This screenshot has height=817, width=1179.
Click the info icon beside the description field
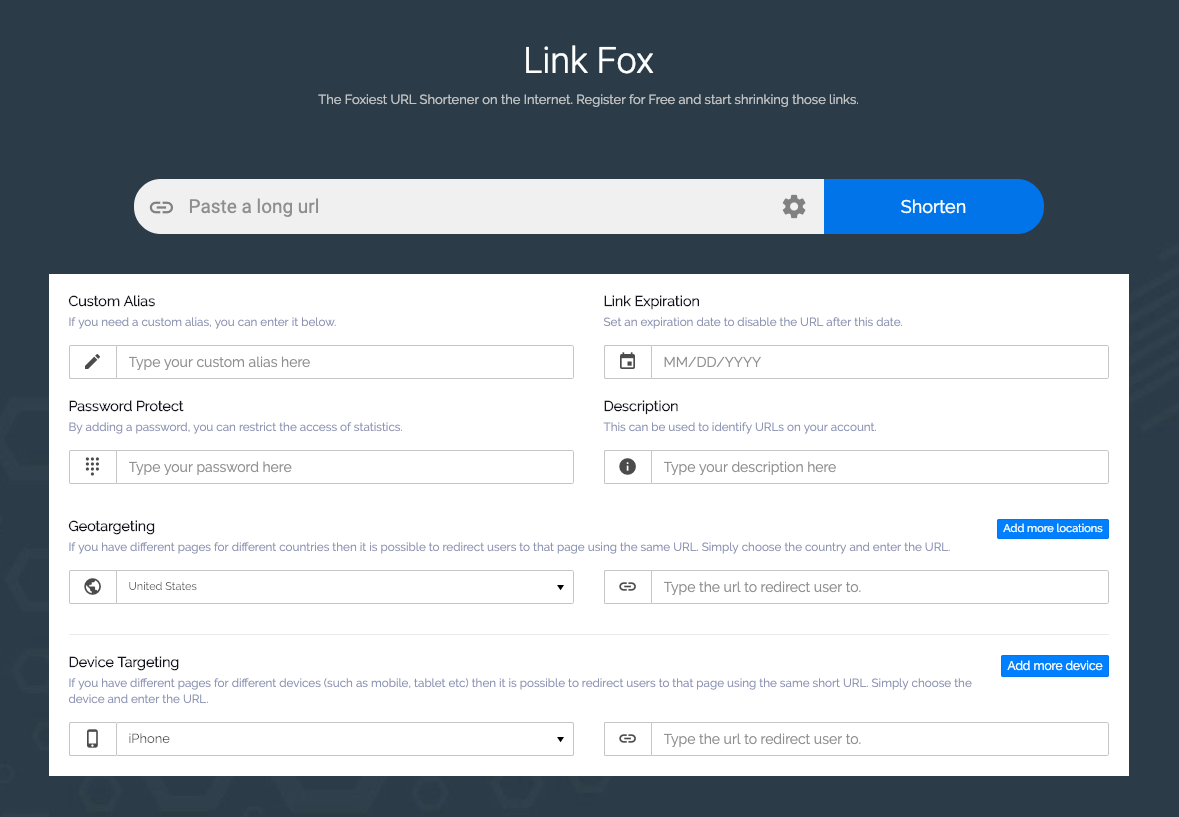point(627,466)
